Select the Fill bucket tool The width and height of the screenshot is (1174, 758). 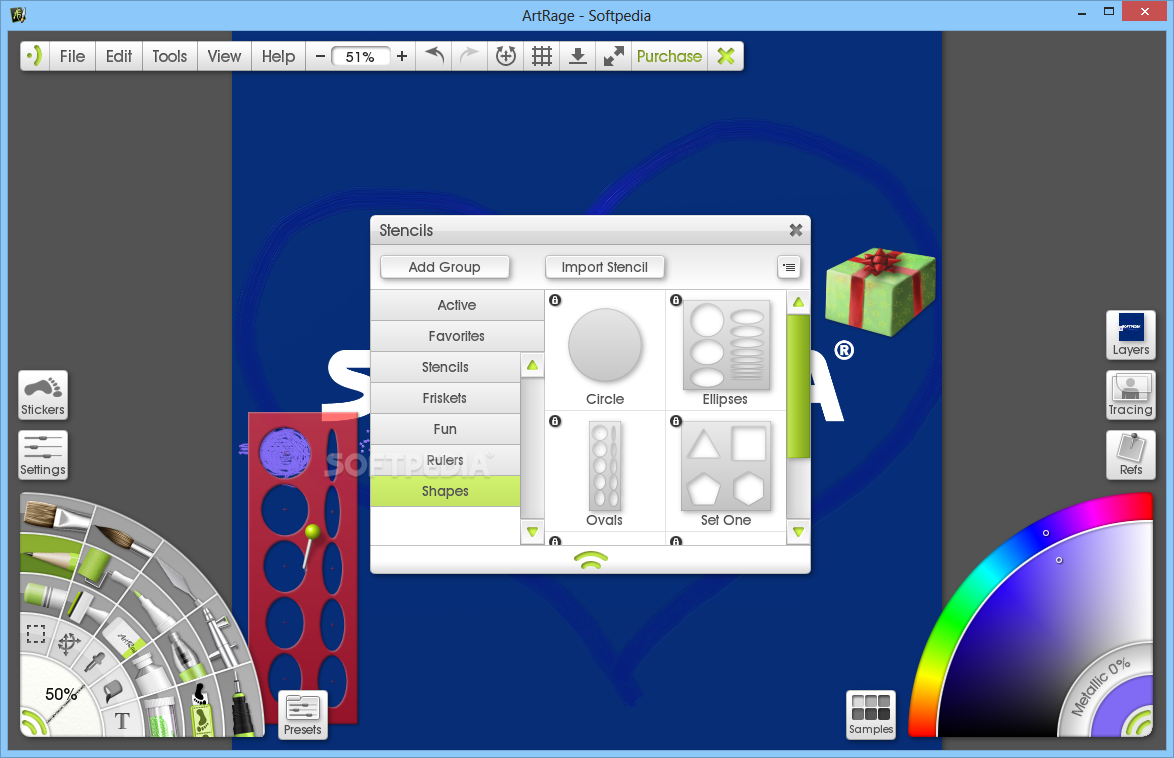(112, 690)
